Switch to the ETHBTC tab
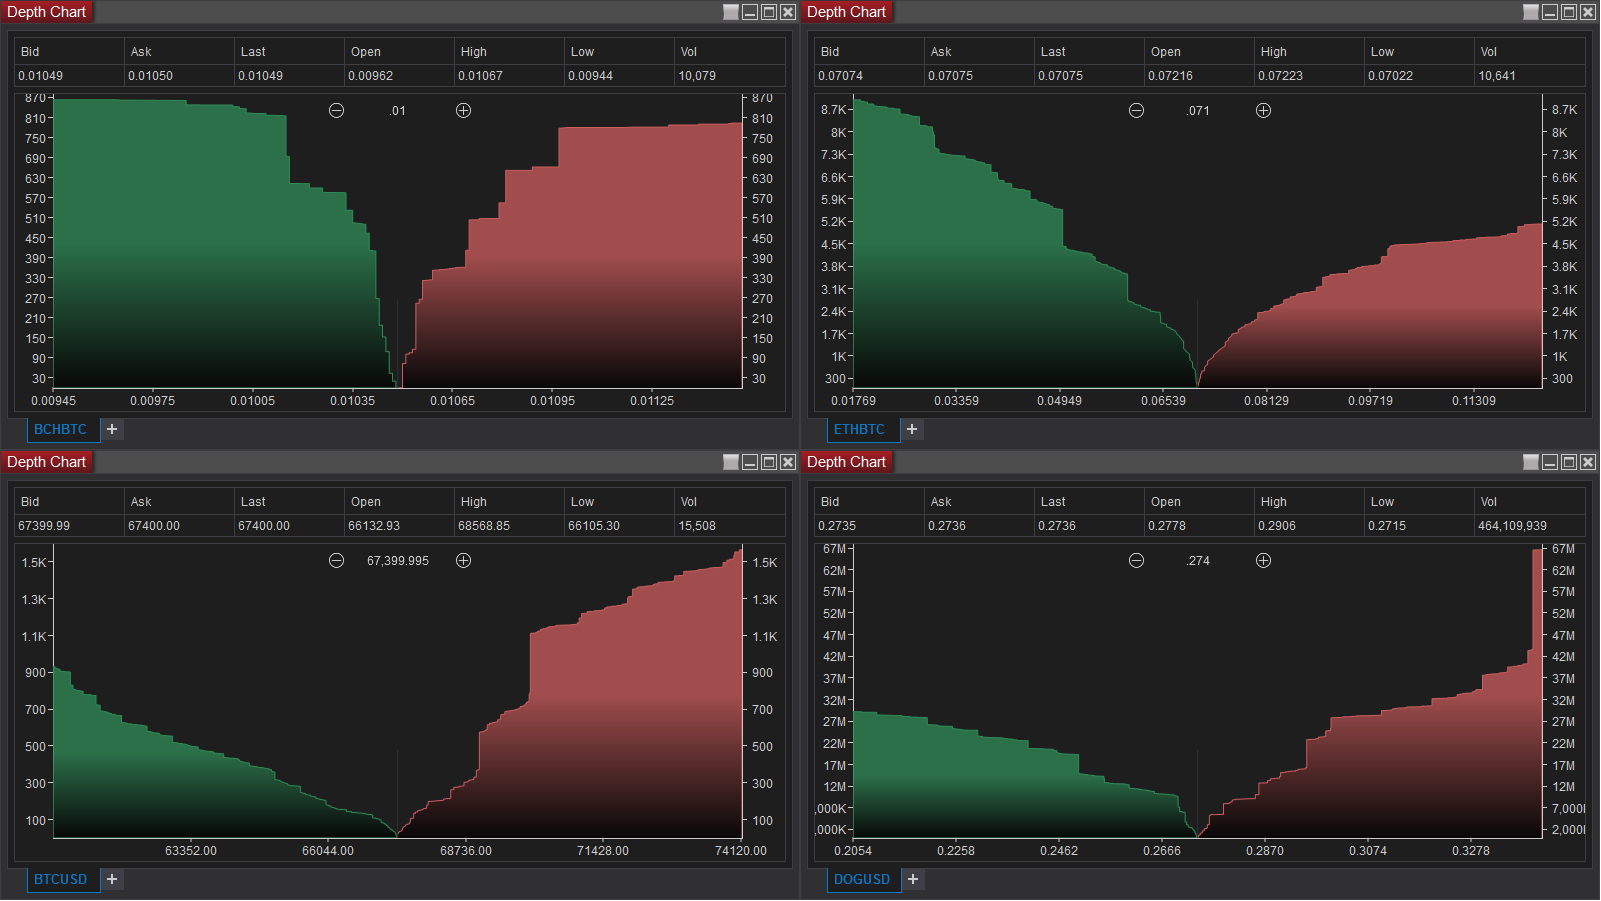The height and width of the screenshot is (901, 1601). click(859, 429)
